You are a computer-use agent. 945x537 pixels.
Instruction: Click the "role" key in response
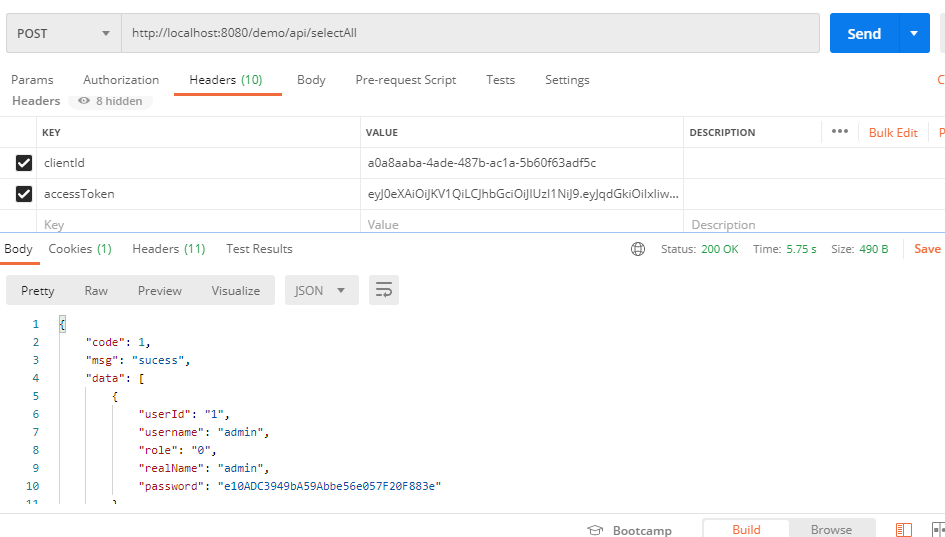159,450
